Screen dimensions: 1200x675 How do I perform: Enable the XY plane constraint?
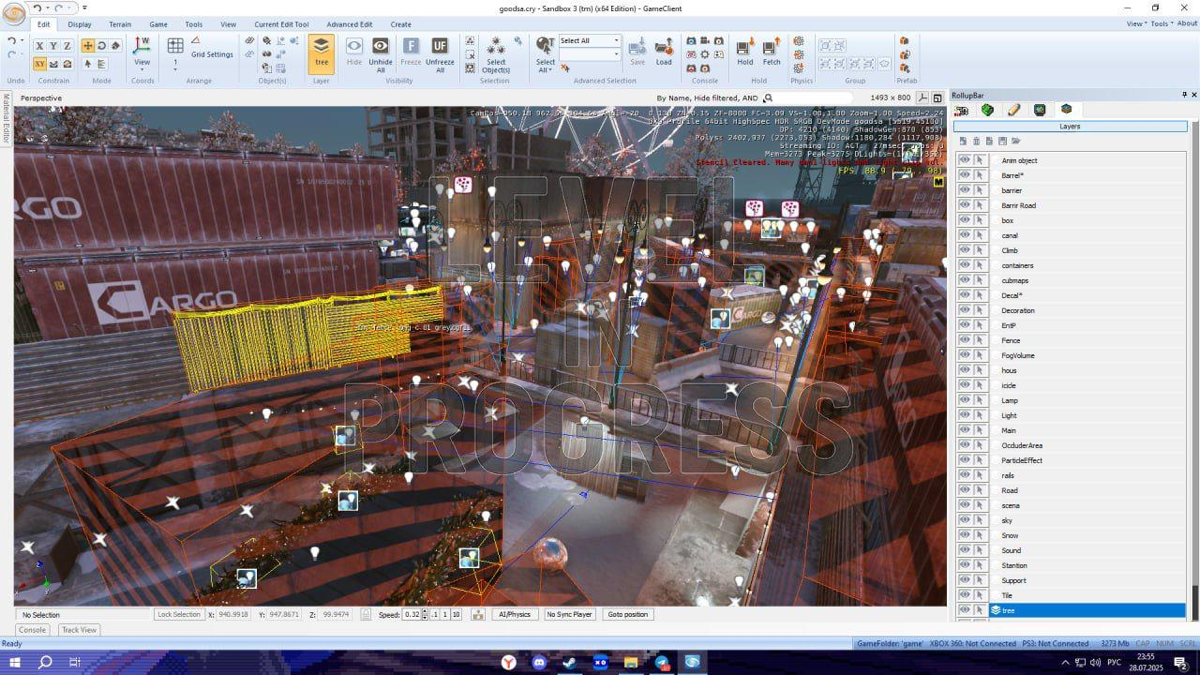point(40,64)
